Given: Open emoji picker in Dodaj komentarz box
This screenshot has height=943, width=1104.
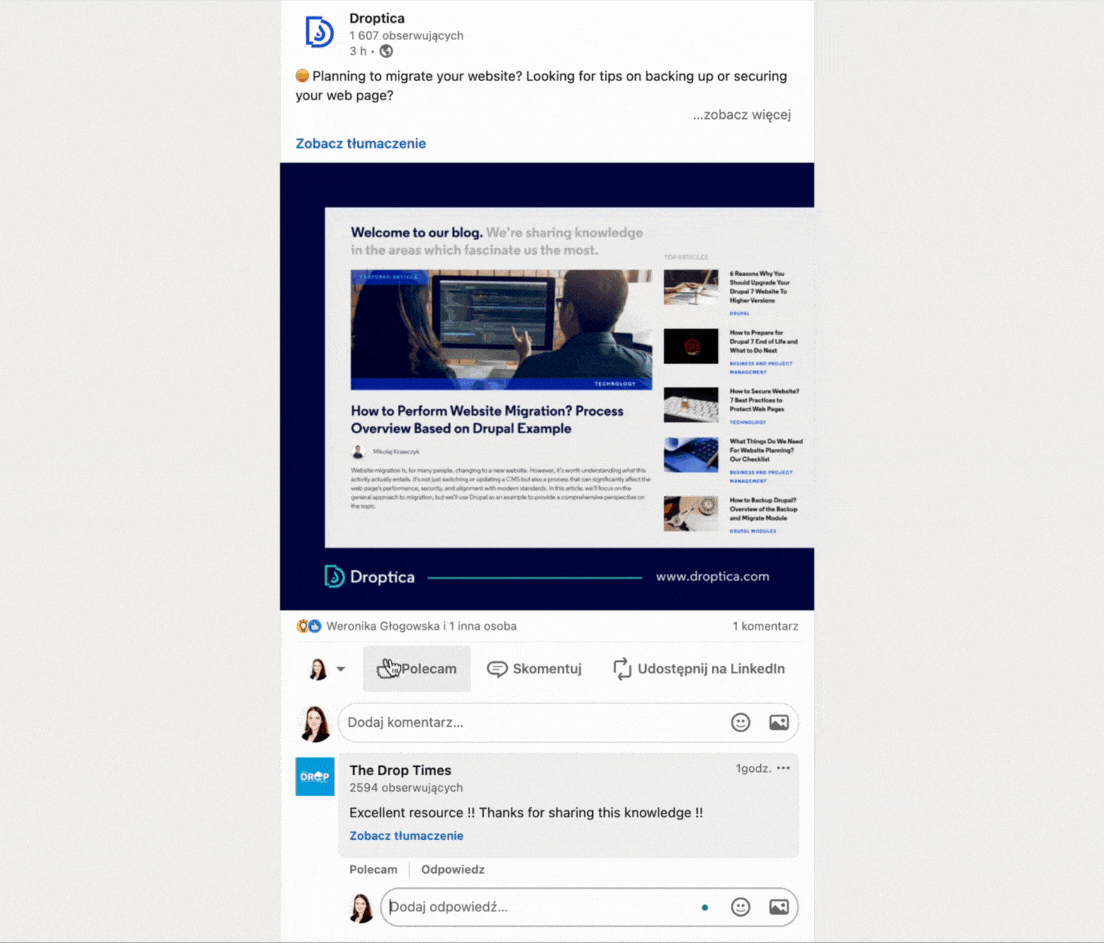Looking at the screenshot, I should pos(741,723).
